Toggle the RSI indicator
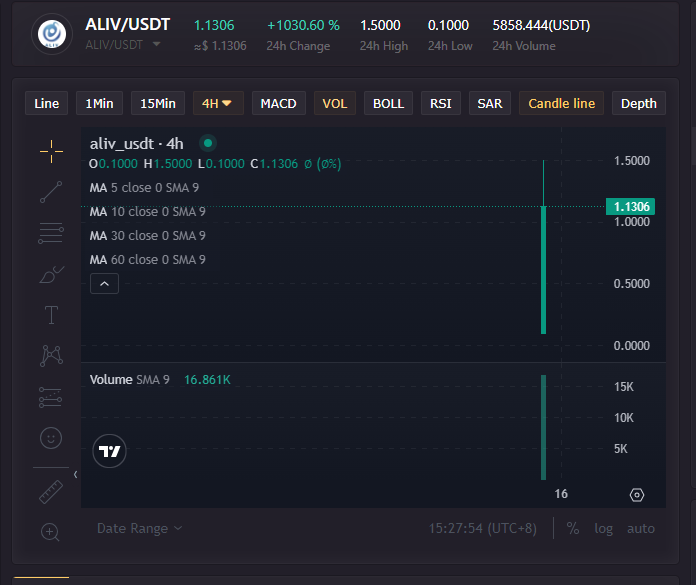This screenshot has width=696, height=585. coord(441,103)
